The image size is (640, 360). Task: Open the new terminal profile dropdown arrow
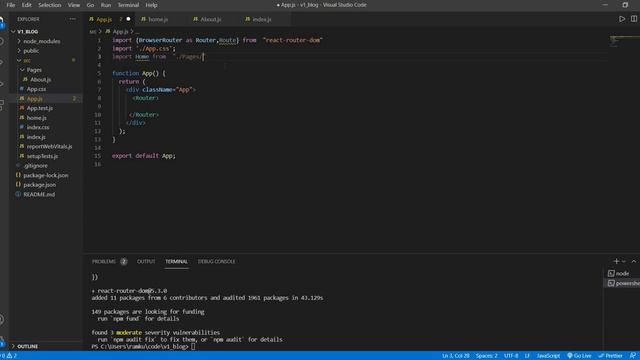pos(624,261)
